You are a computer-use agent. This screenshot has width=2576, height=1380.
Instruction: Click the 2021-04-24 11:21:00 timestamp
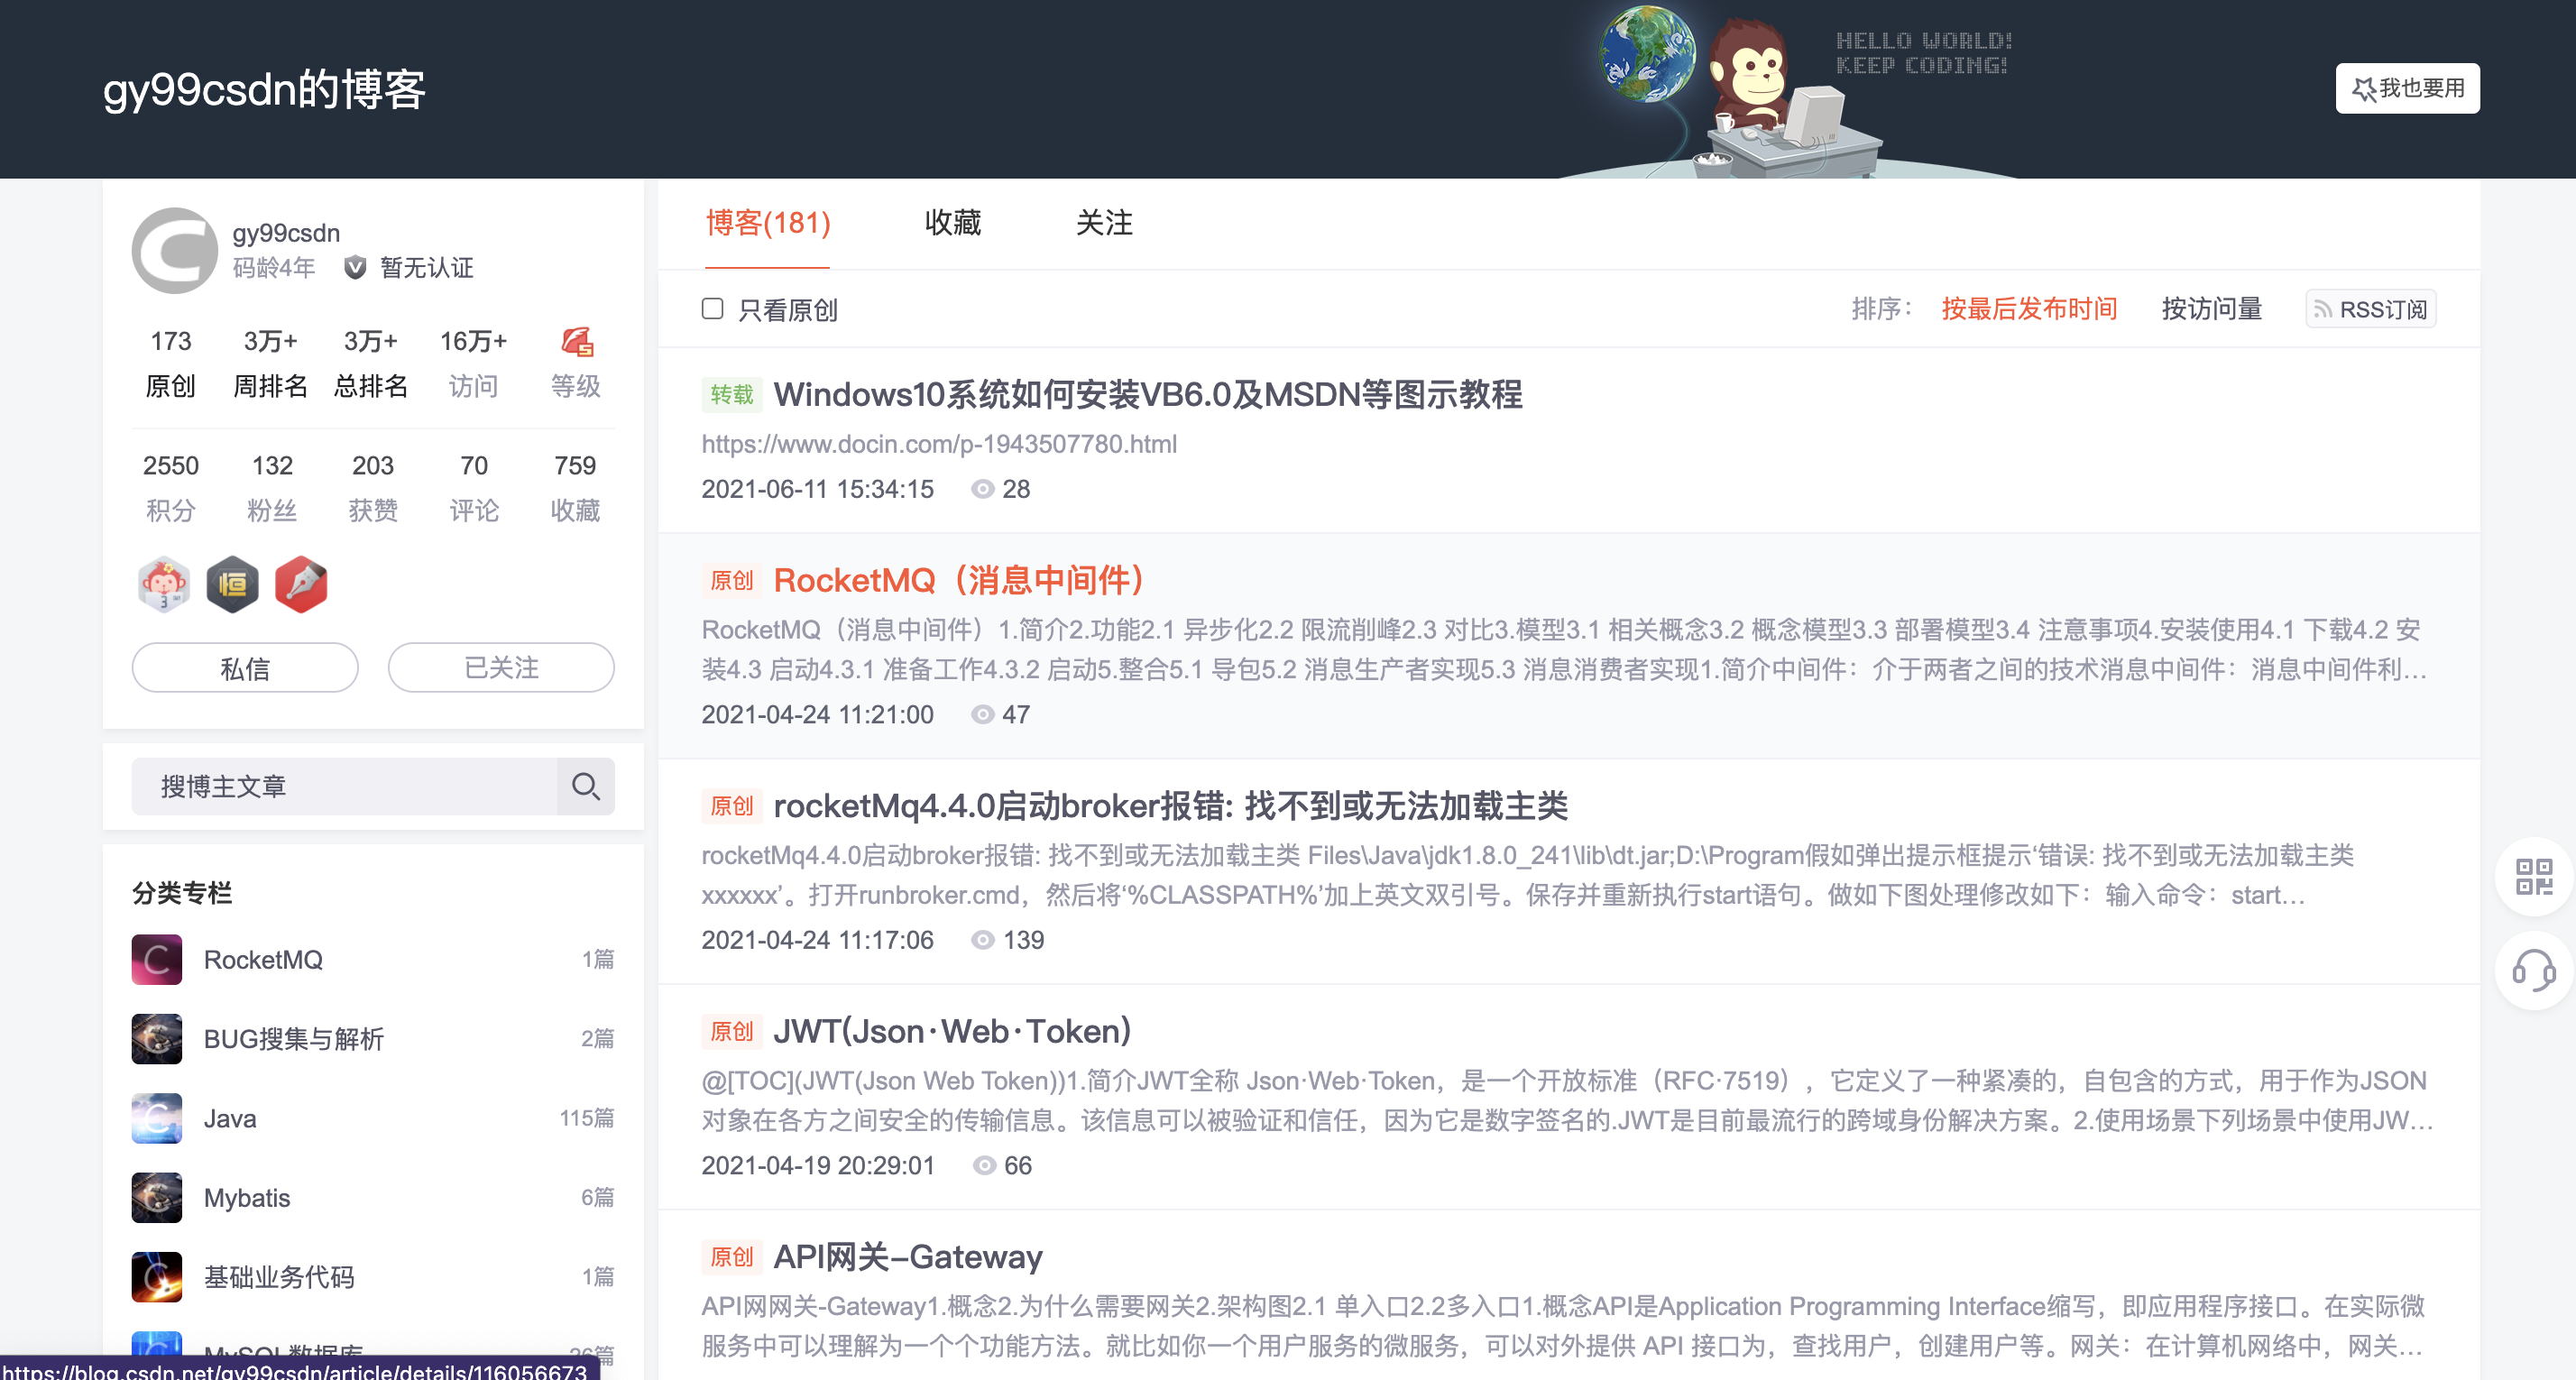click(x=817, y=715)
